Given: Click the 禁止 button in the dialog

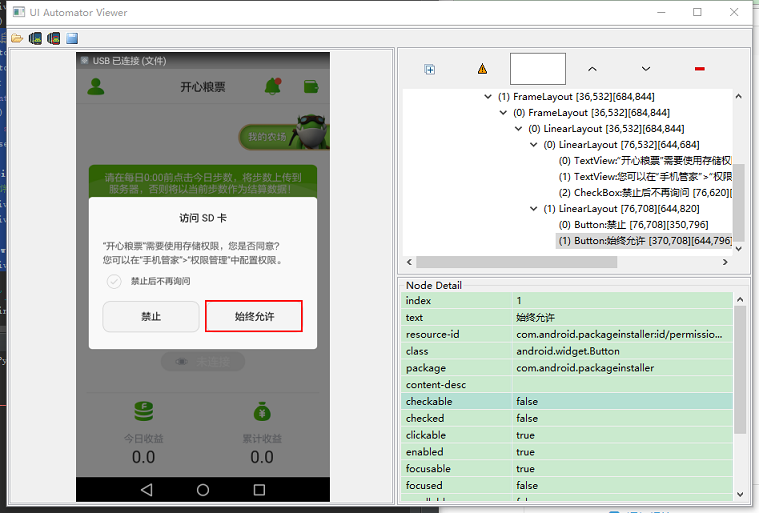Looking at the screenshot, I should pos(151,317).
